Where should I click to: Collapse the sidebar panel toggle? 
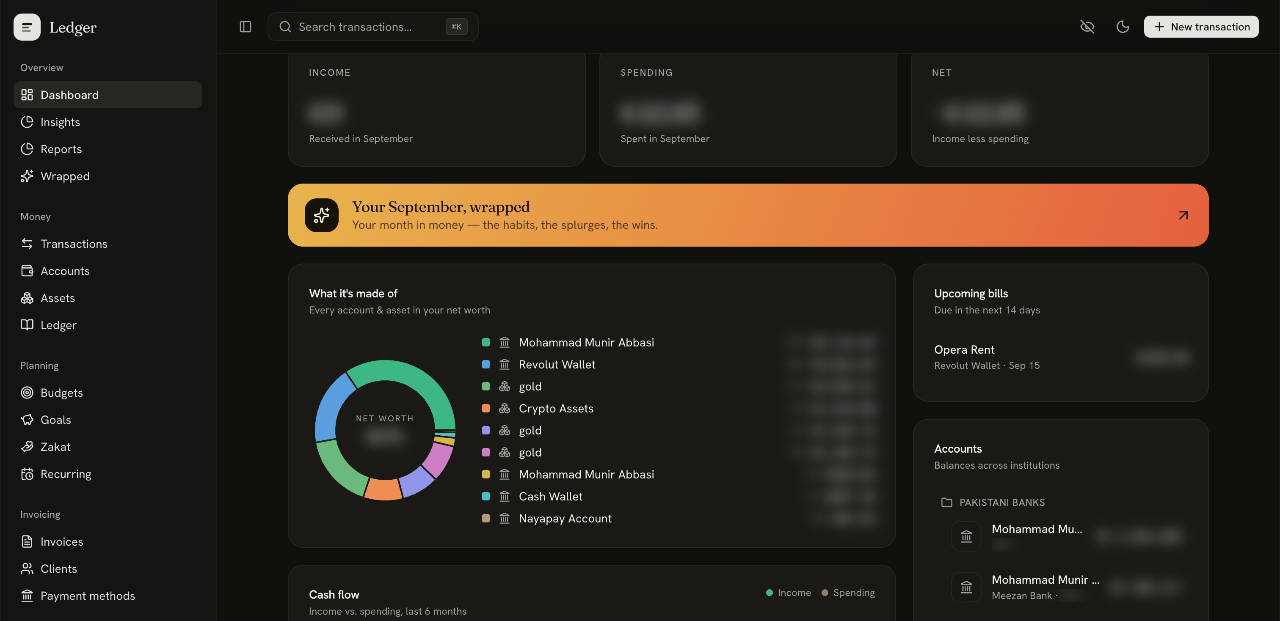pyautogui.click(x=246, y=27)
